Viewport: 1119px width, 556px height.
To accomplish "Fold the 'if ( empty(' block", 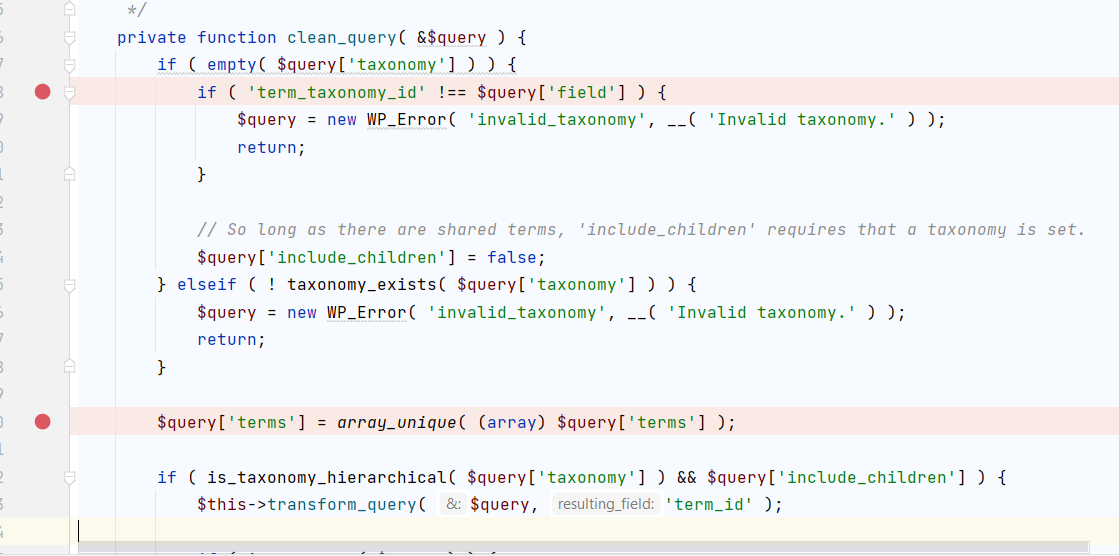I will [x=69, y=65].
